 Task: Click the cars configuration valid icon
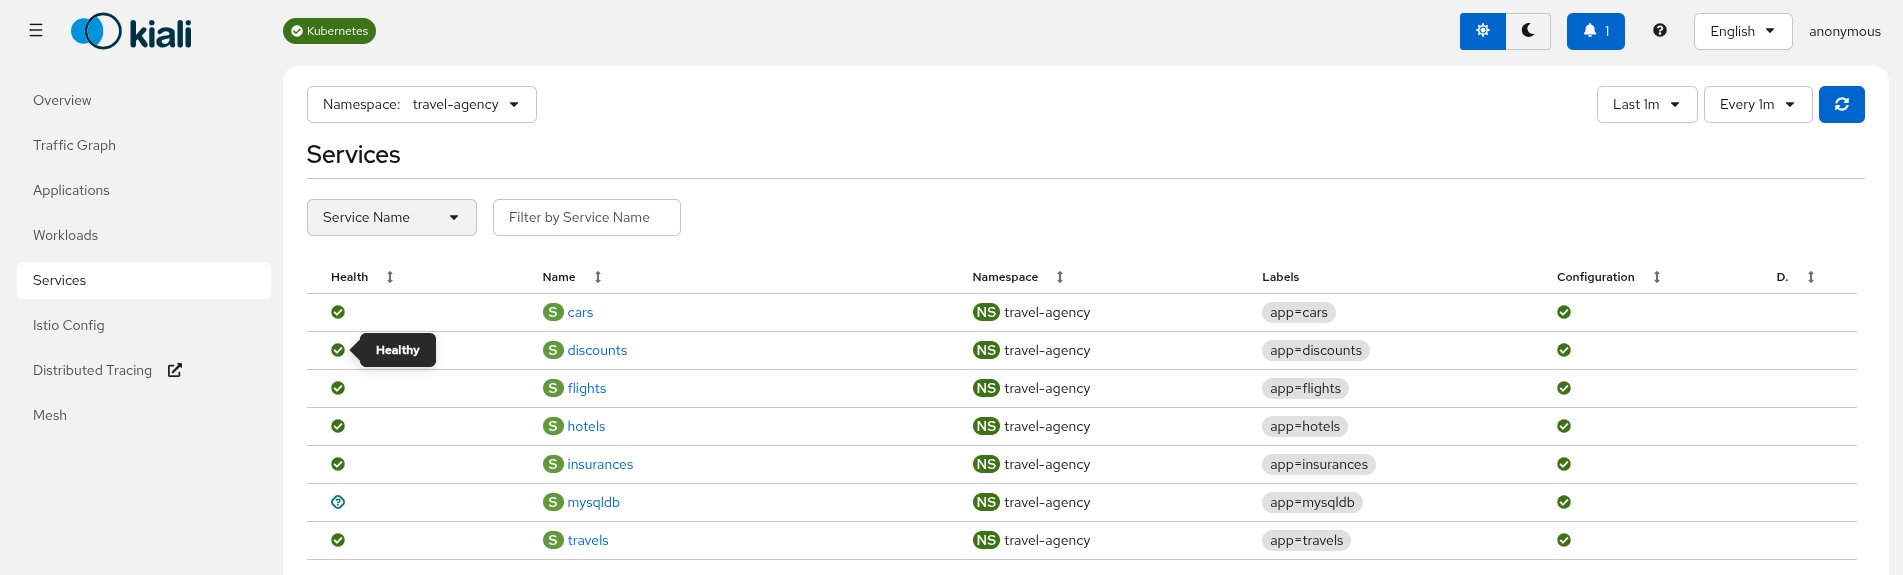1564,313
